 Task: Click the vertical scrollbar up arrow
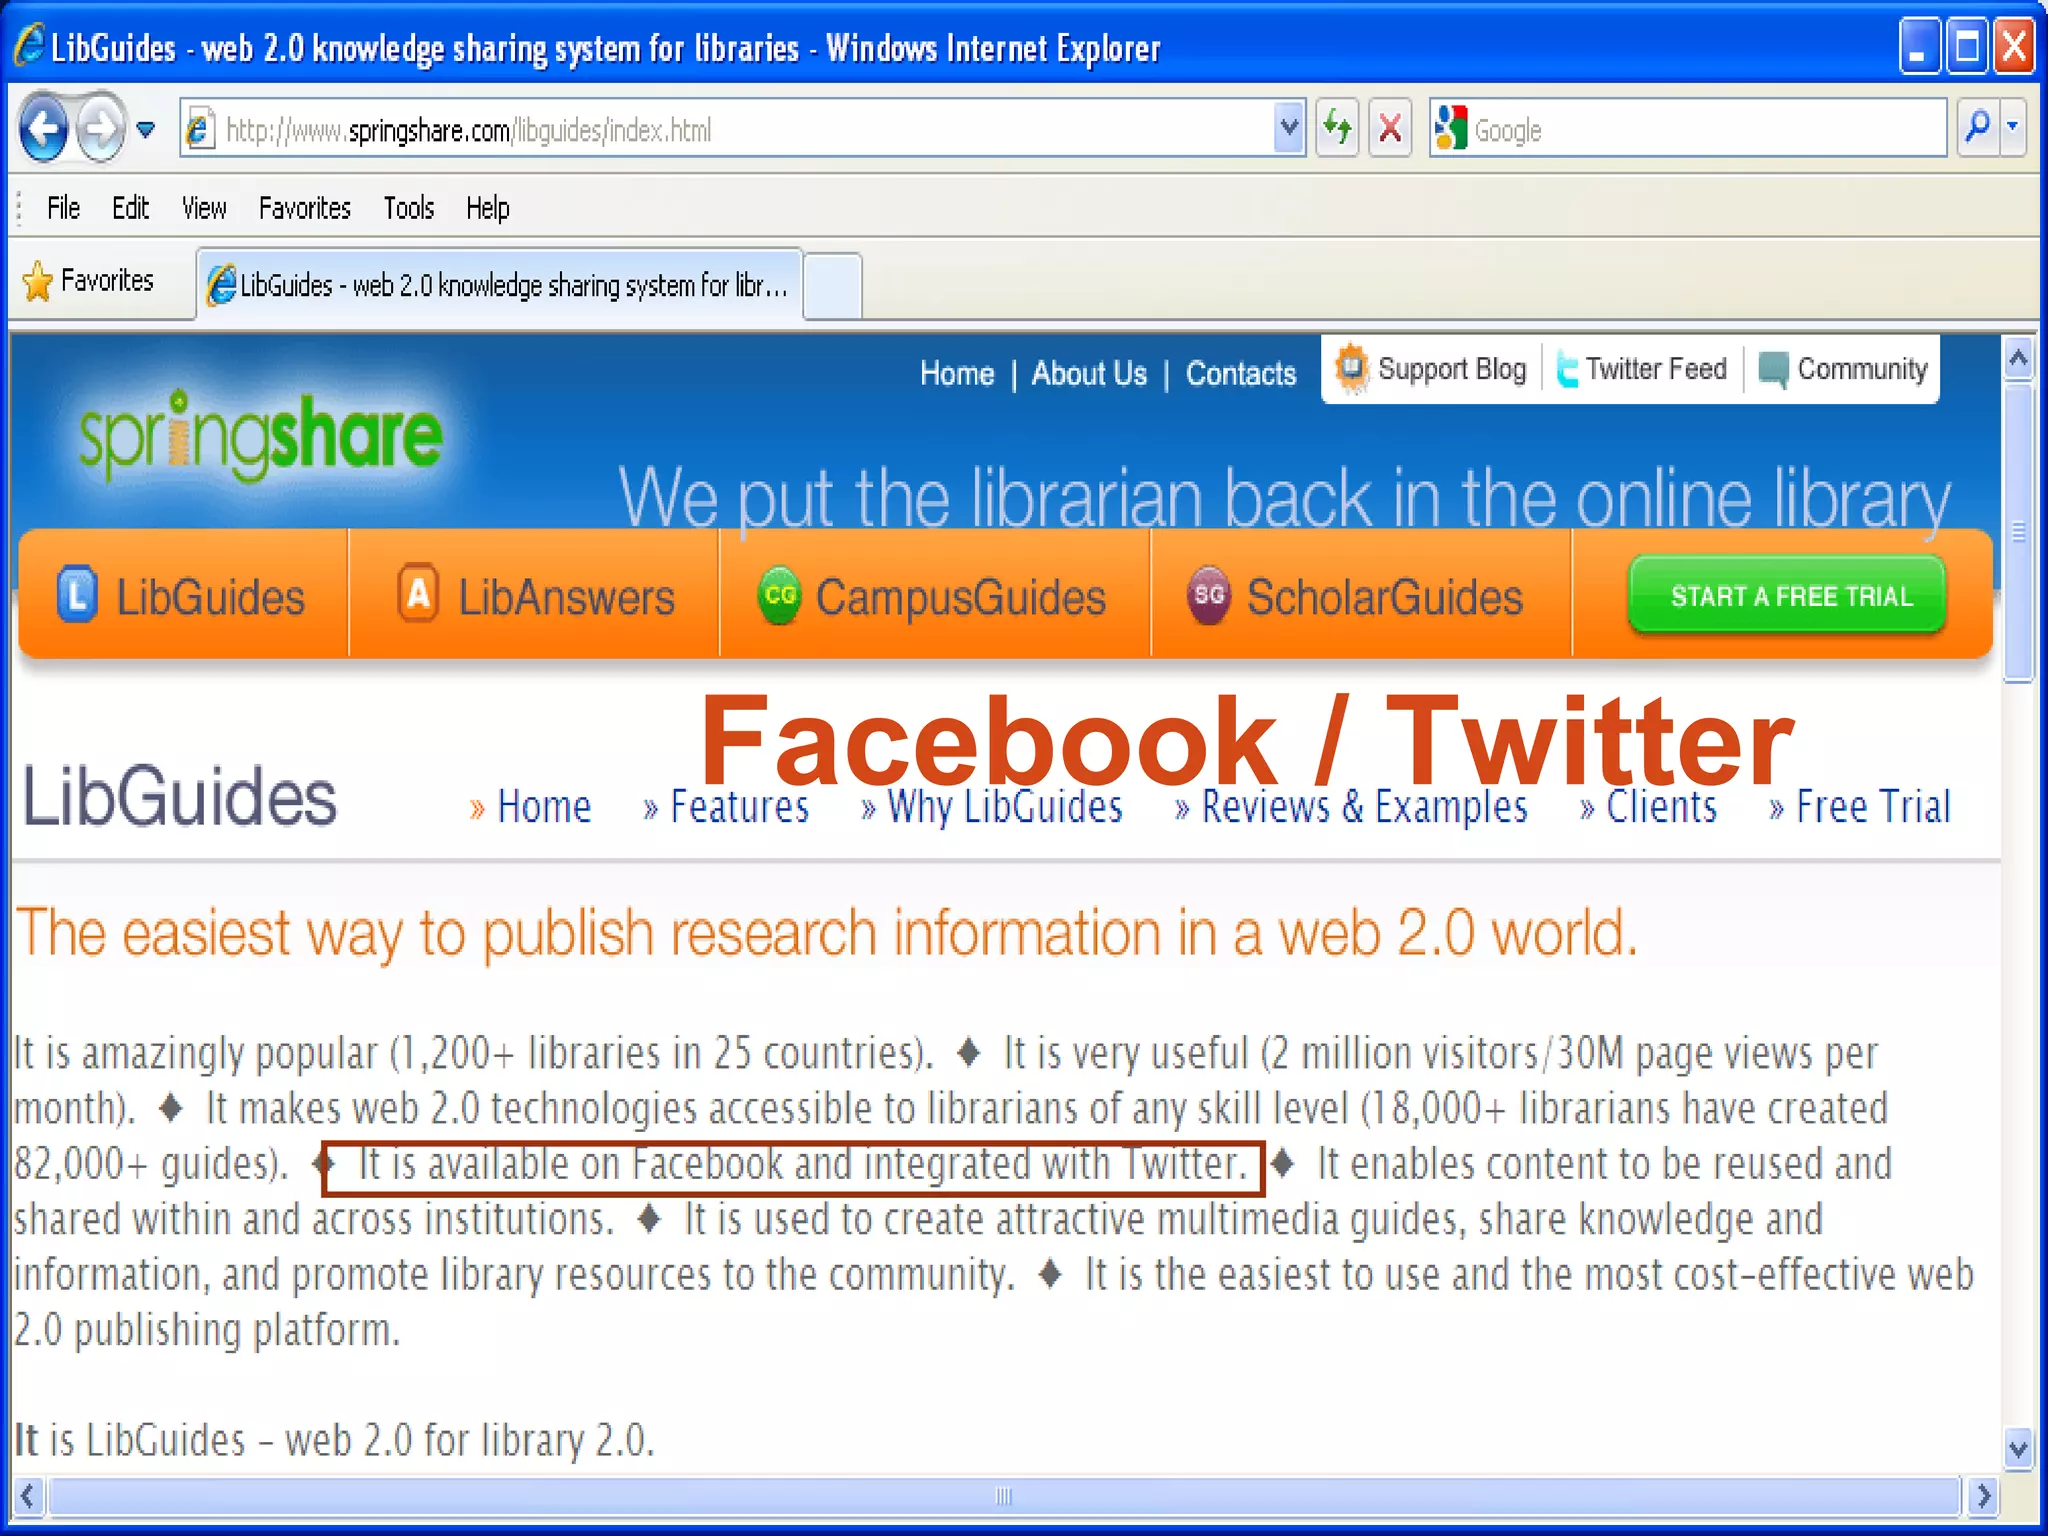pyautogui.click(x=2019, y=358)
